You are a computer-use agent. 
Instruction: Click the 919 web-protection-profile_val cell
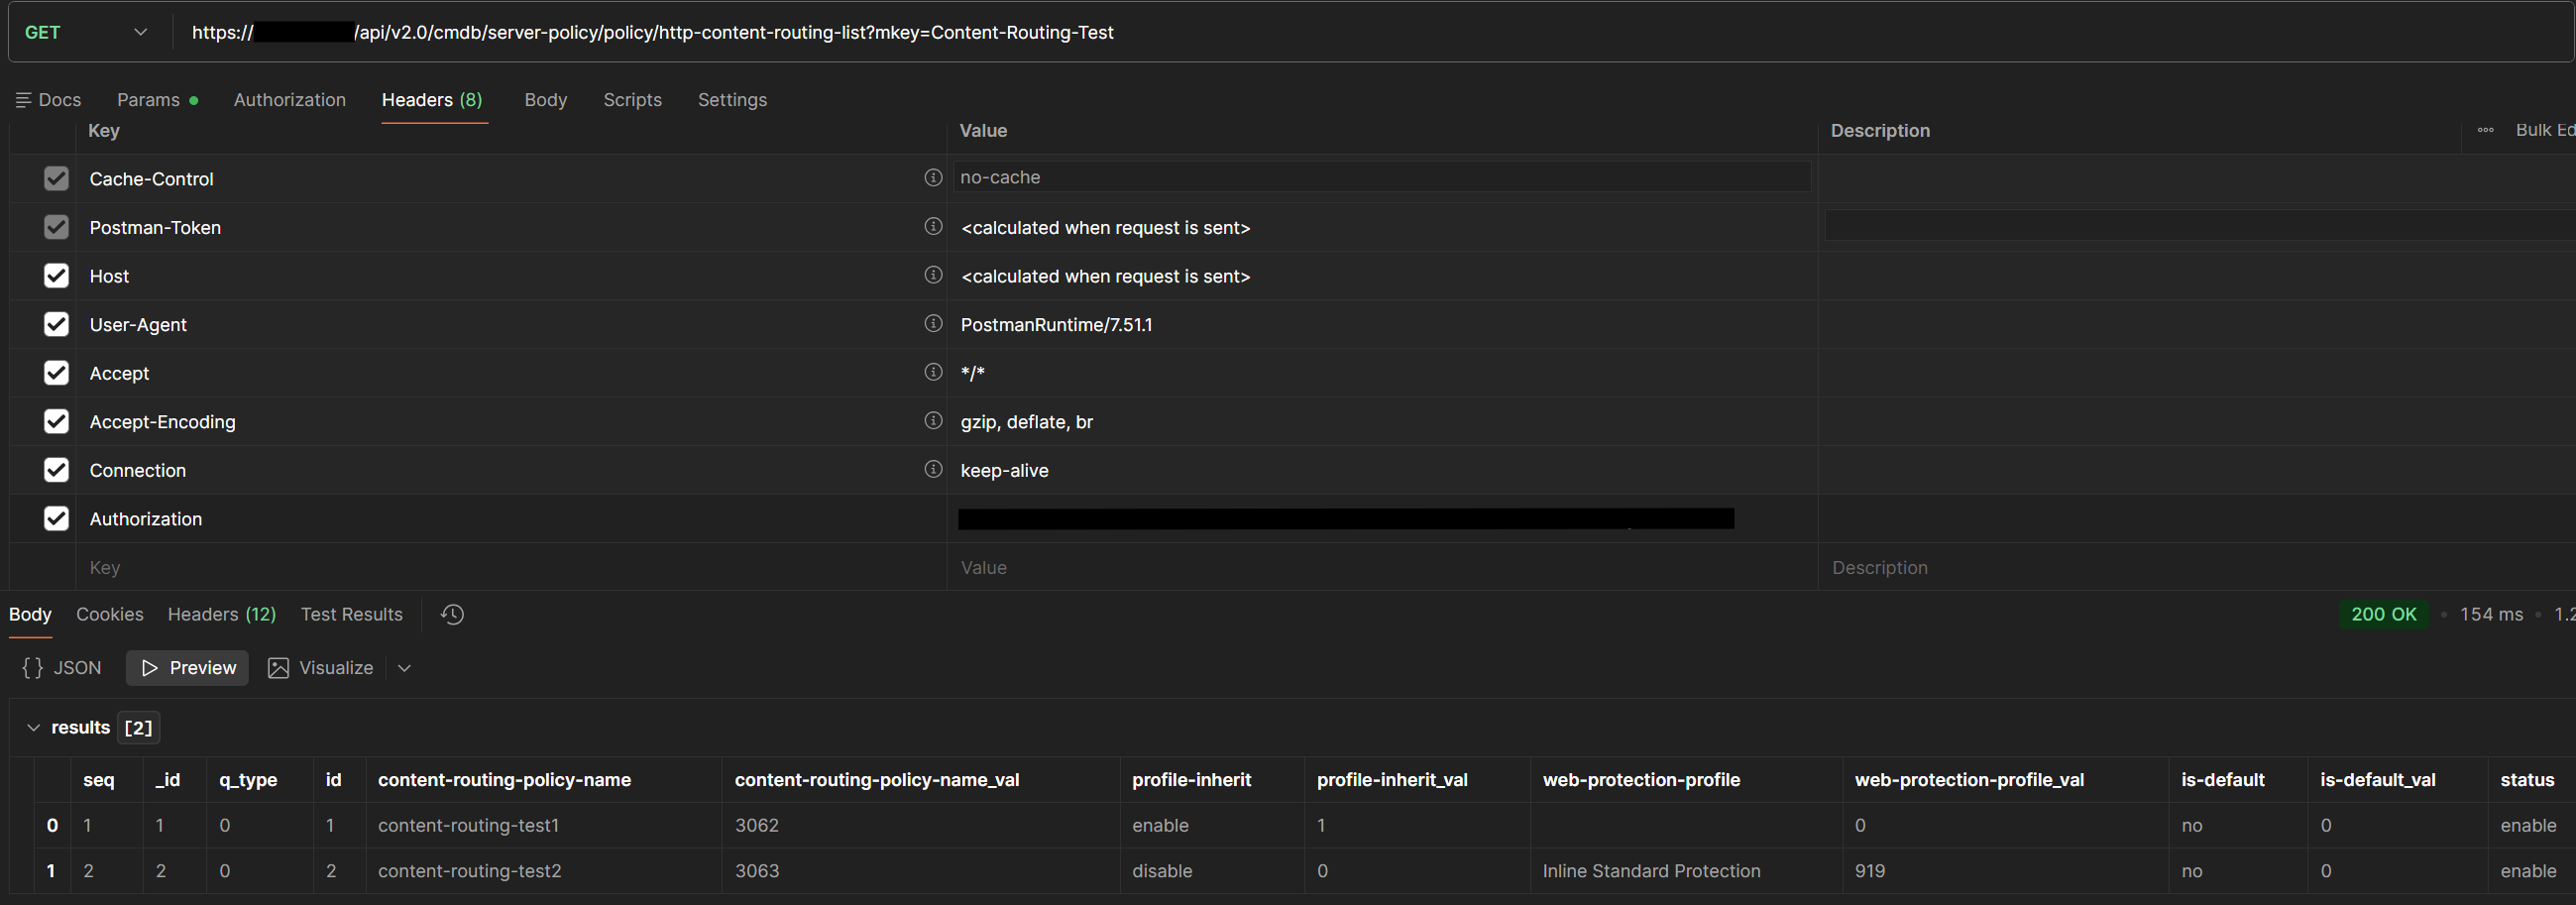pyautogui.click(x=1869, y=871)
